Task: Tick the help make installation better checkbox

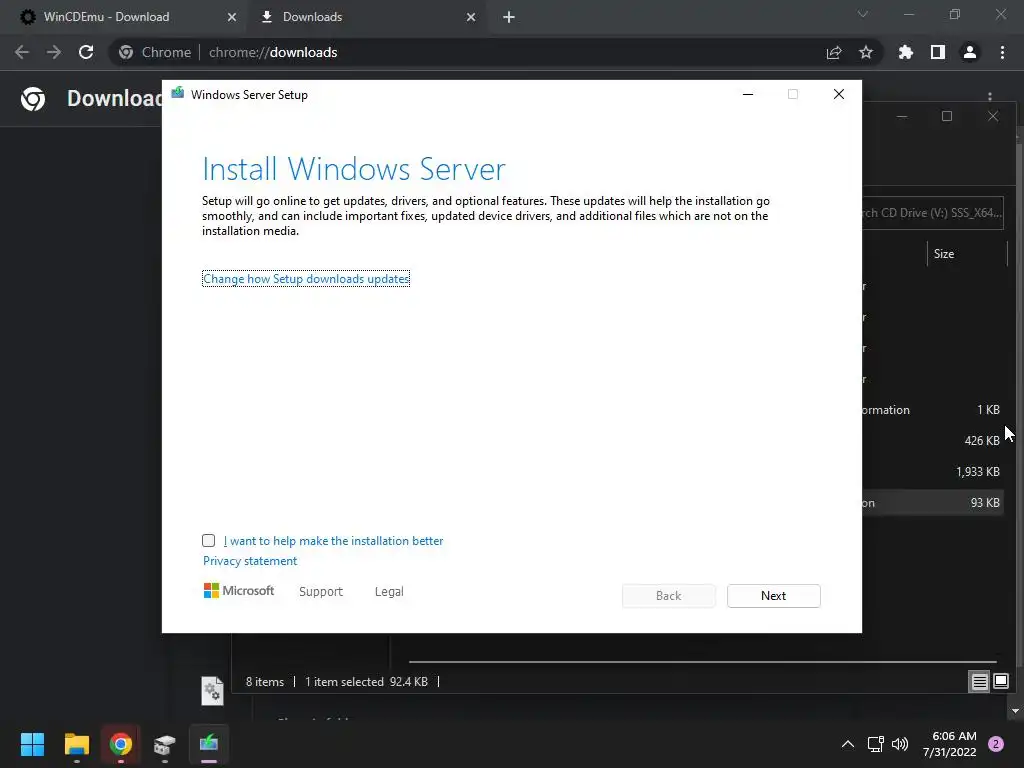Action: [208, 540]
